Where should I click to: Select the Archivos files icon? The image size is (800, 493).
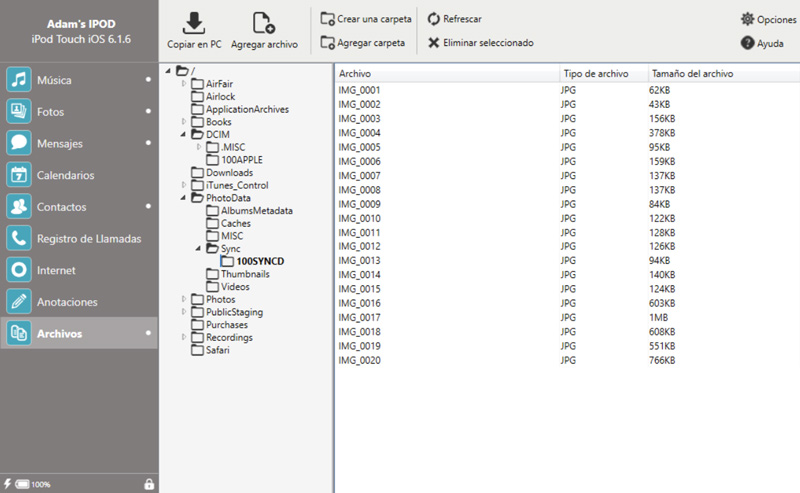[19, 333]
